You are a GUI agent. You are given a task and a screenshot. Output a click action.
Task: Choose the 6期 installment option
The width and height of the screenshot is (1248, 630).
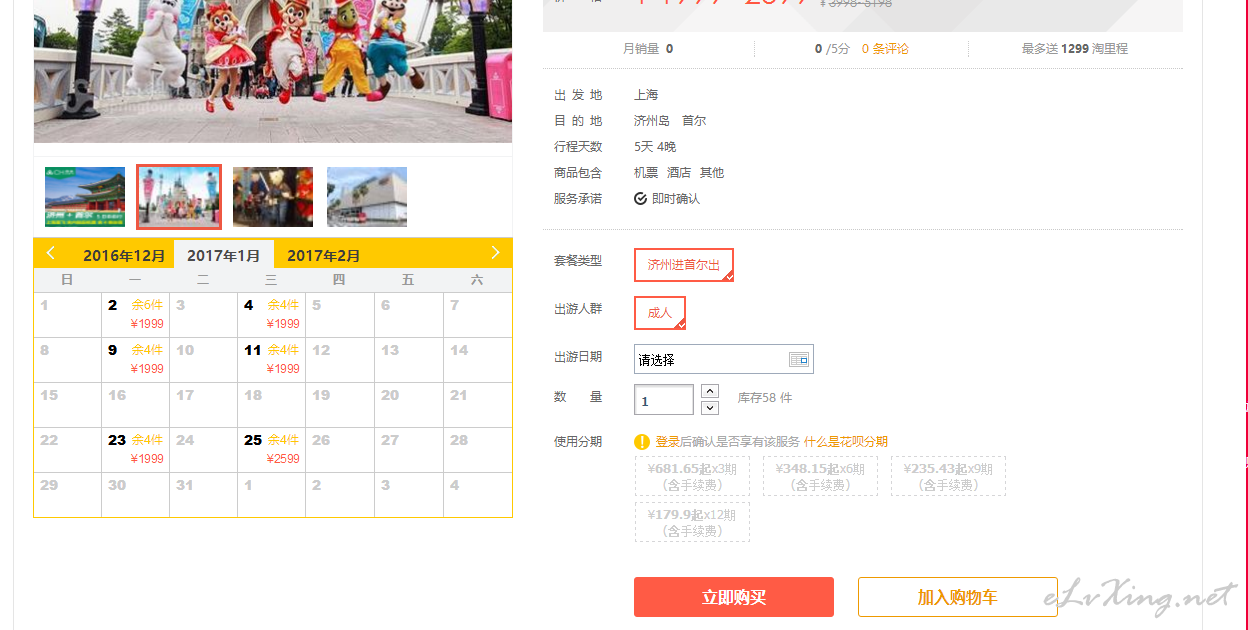coord(820,476)
